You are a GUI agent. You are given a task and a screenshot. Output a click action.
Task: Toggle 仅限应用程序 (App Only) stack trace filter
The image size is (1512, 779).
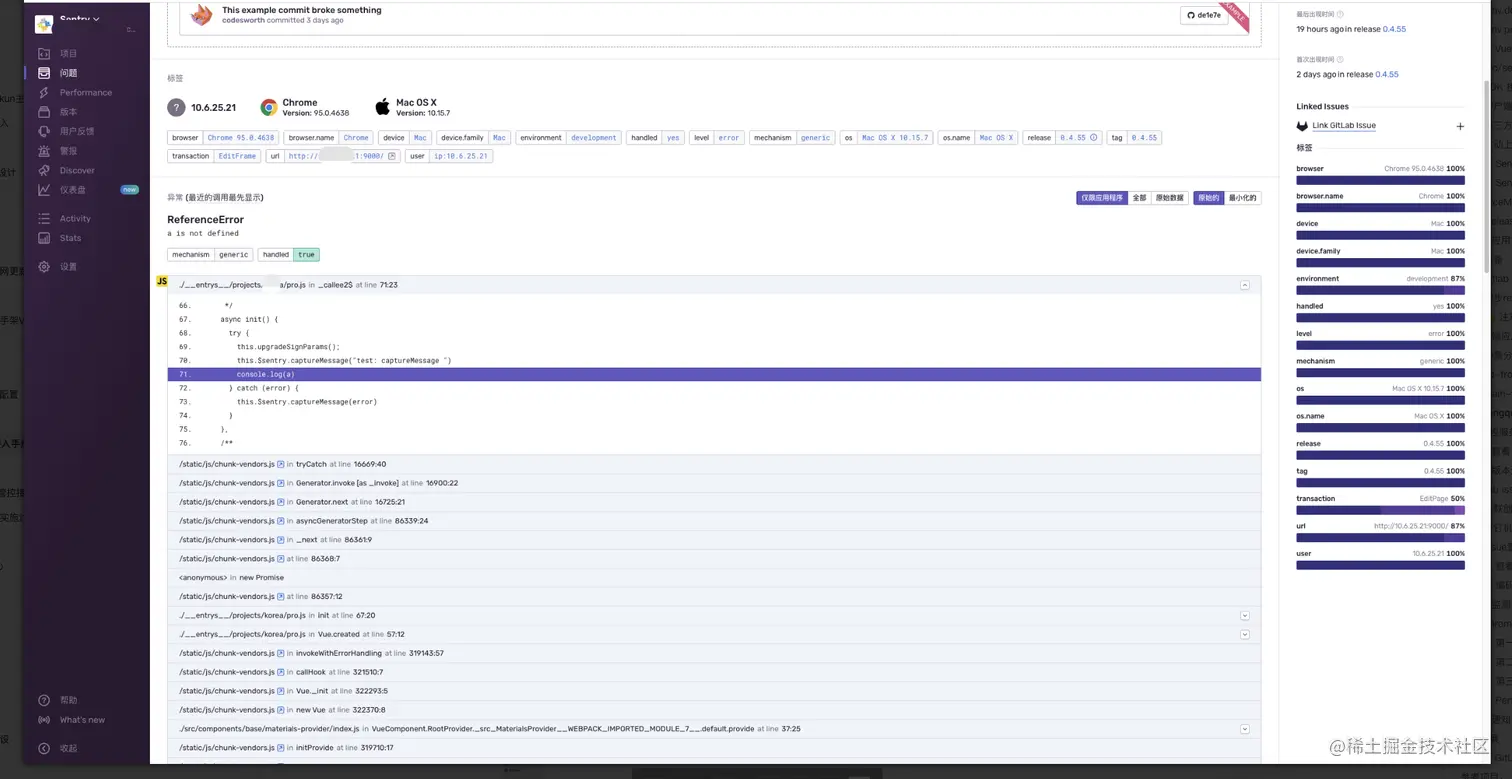click(1101, 198)
